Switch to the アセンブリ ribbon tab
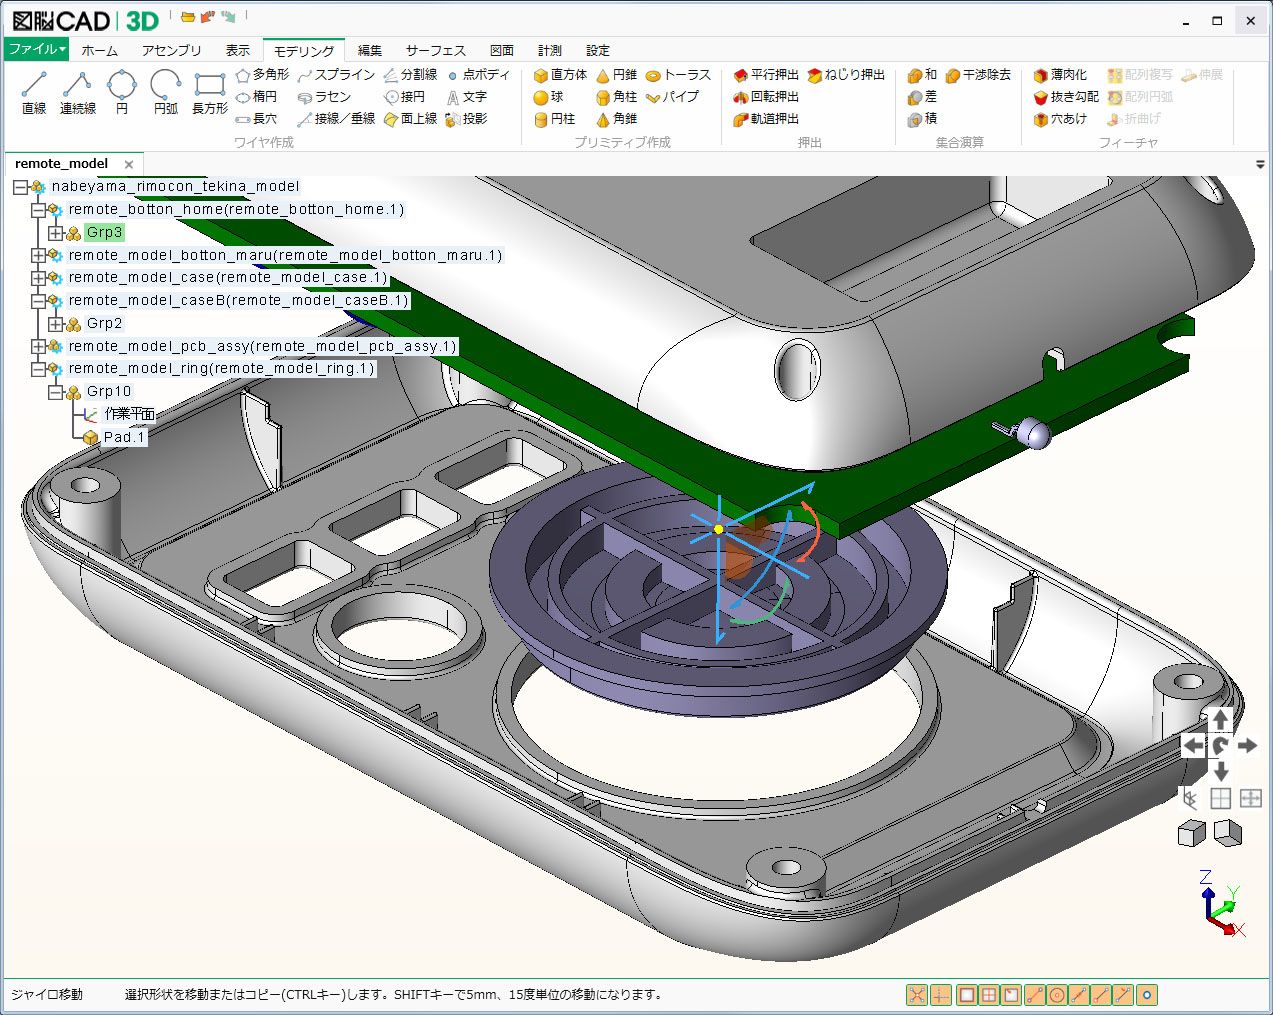Viewport: 1273px width, 1015px height. tap(171, 50)
